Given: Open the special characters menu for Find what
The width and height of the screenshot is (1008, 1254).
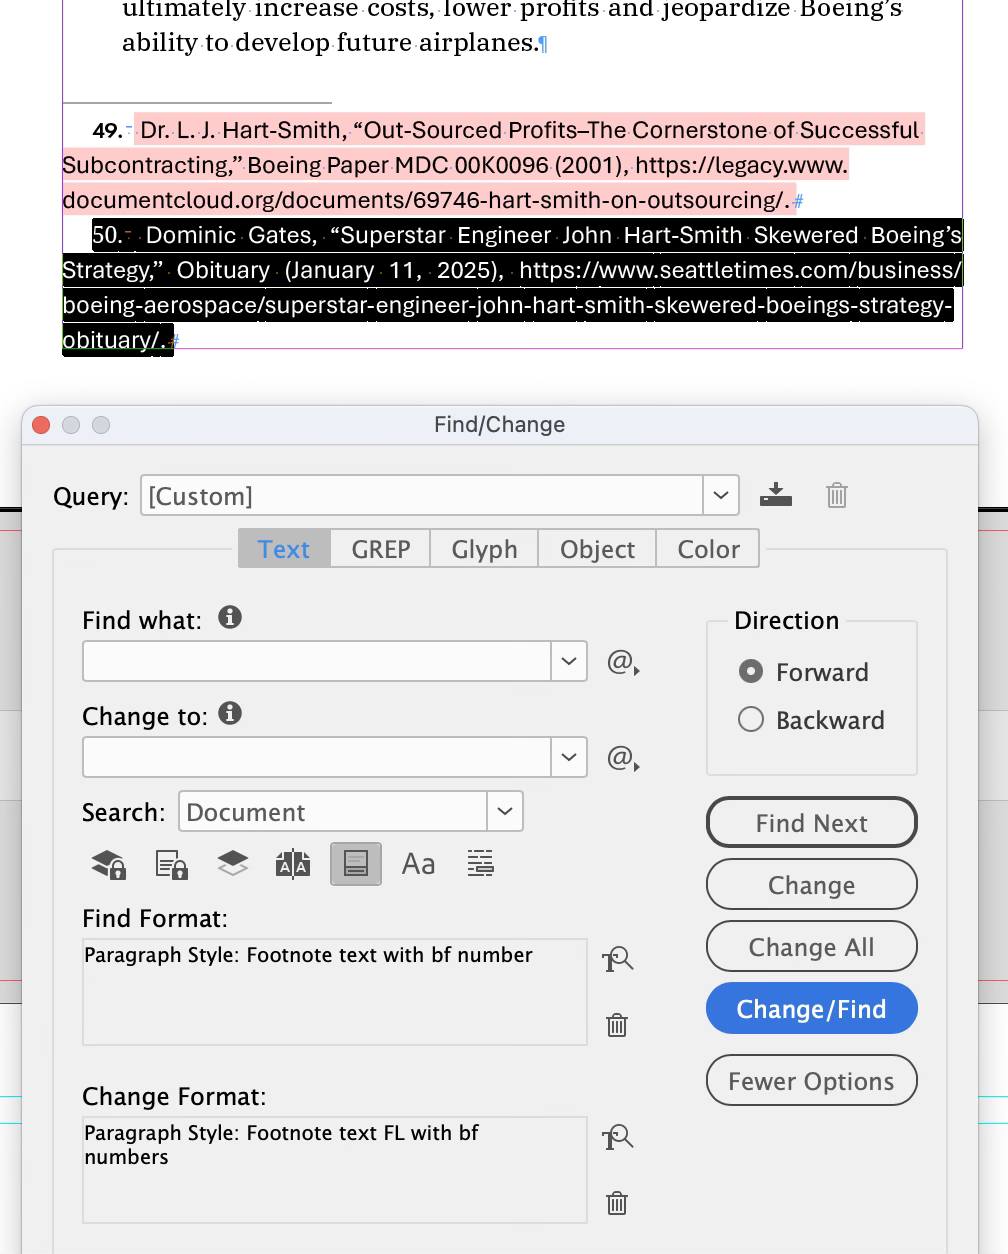Looking at the screenshot, I should [623, 662].
